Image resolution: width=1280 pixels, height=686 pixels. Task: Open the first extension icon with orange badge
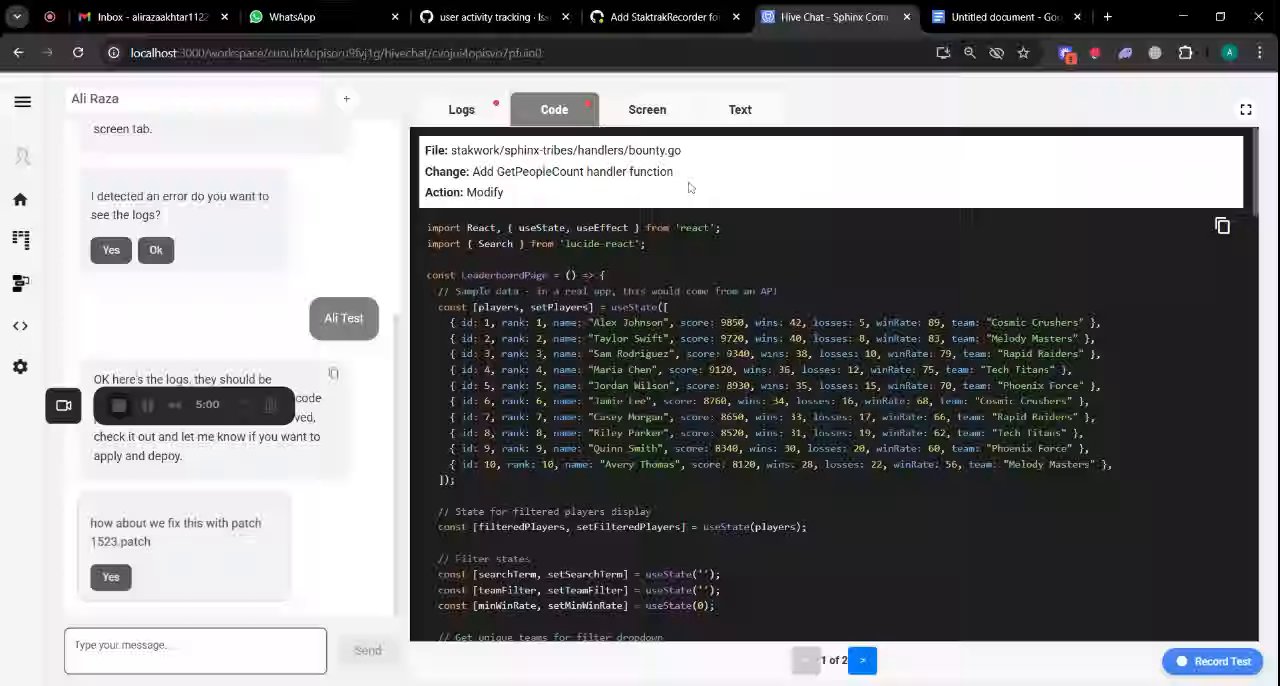[1066, 54]
